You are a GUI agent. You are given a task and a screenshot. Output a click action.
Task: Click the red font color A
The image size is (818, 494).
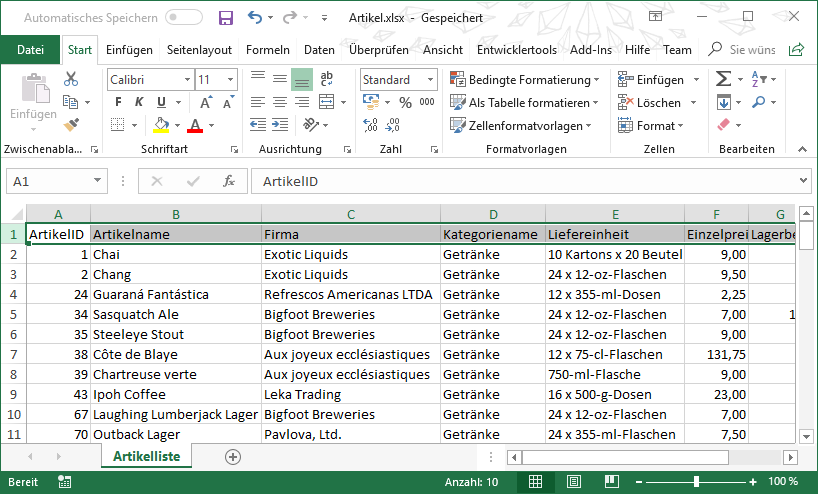(x=195, y=125)
